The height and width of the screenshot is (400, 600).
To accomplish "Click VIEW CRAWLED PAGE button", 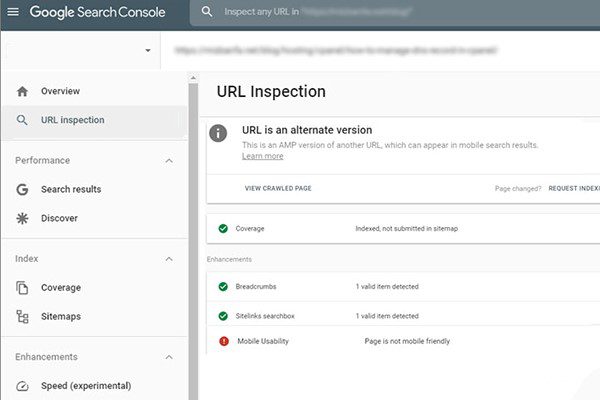I will [278, 188].
